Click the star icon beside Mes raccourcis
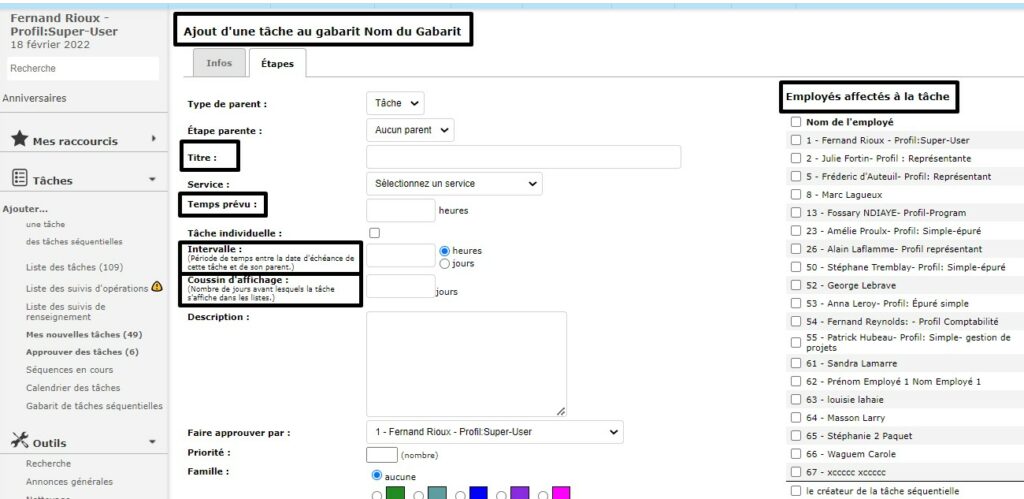This screenshot has height=499, width=1024. 19,140
